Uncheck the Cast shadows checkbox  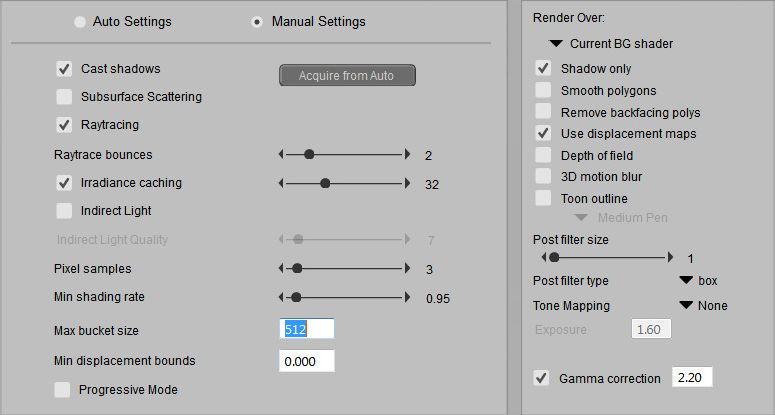click(64, 69)
